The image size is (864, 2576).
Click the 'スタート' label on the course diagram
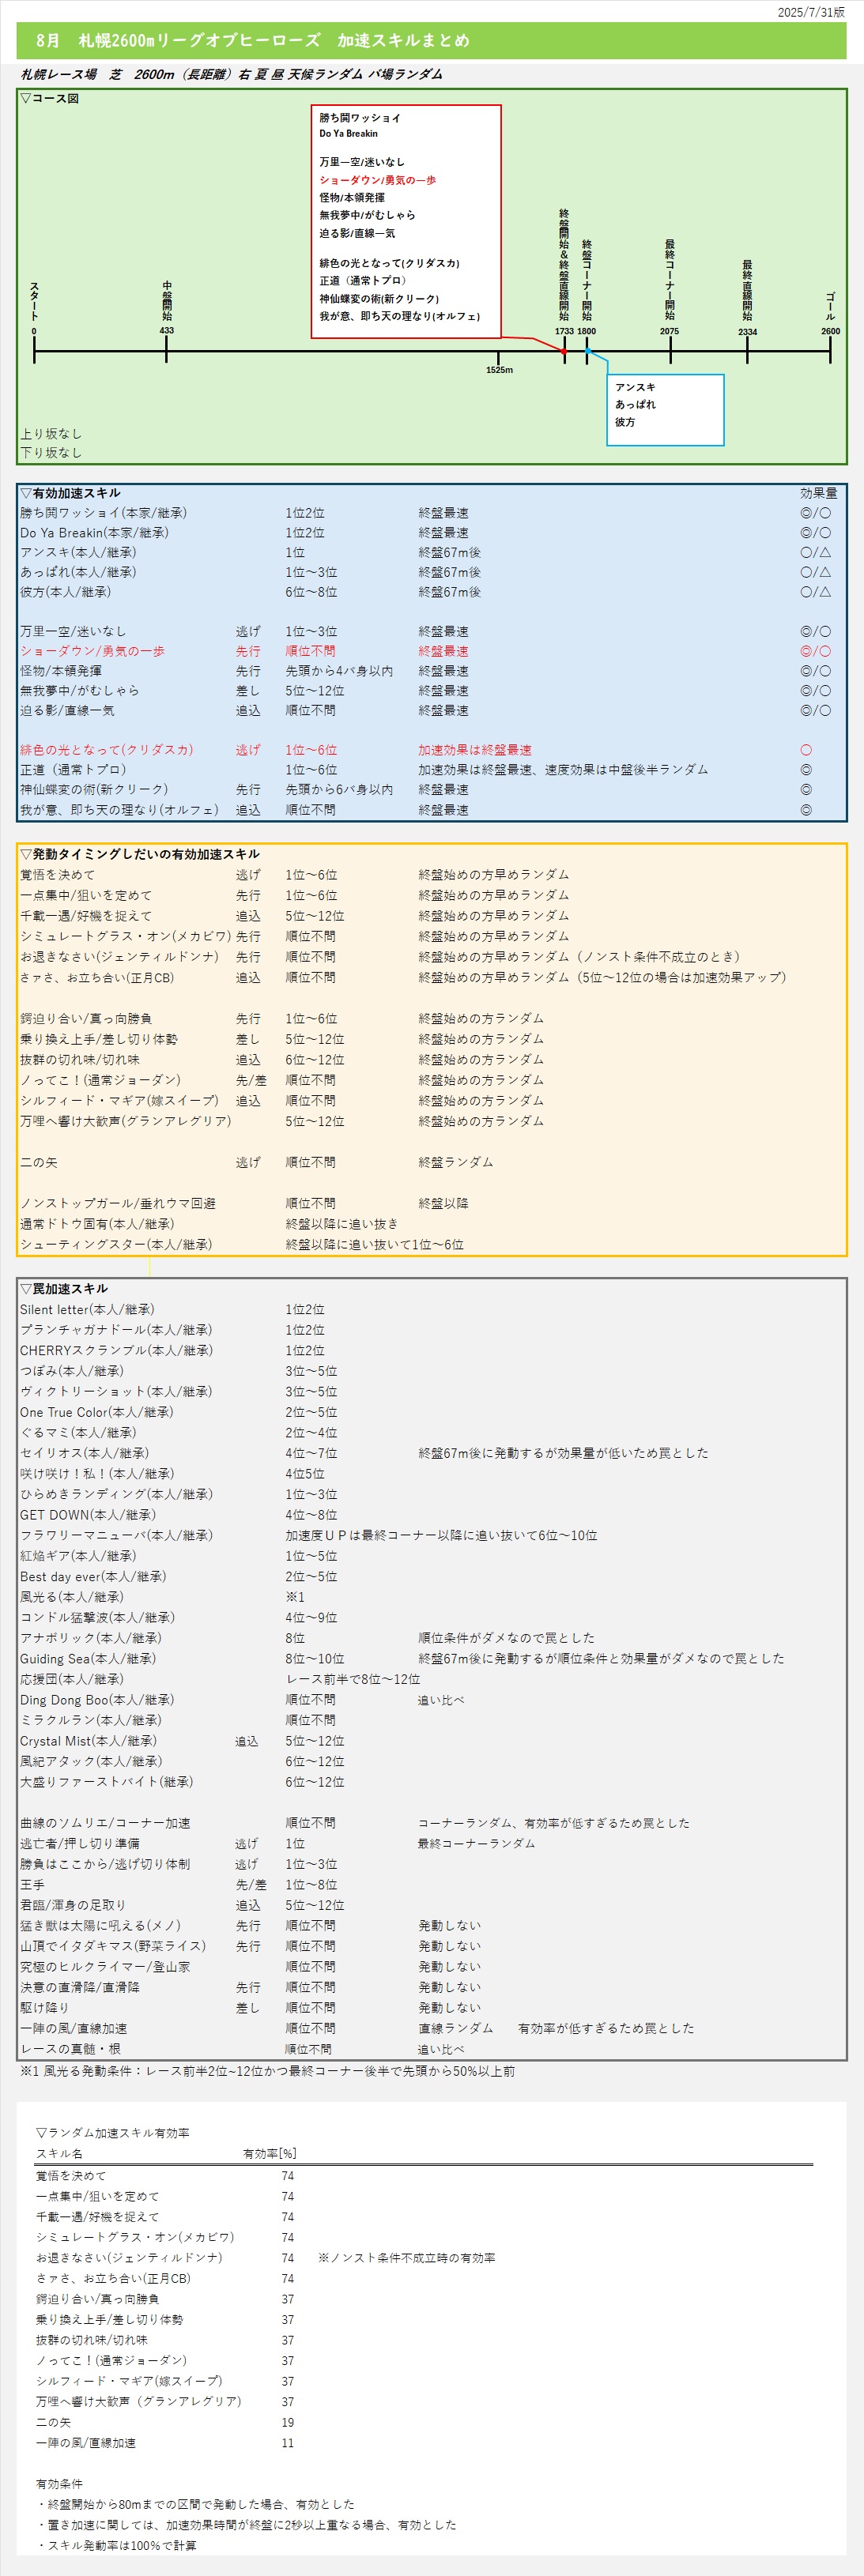click(34, 302)
